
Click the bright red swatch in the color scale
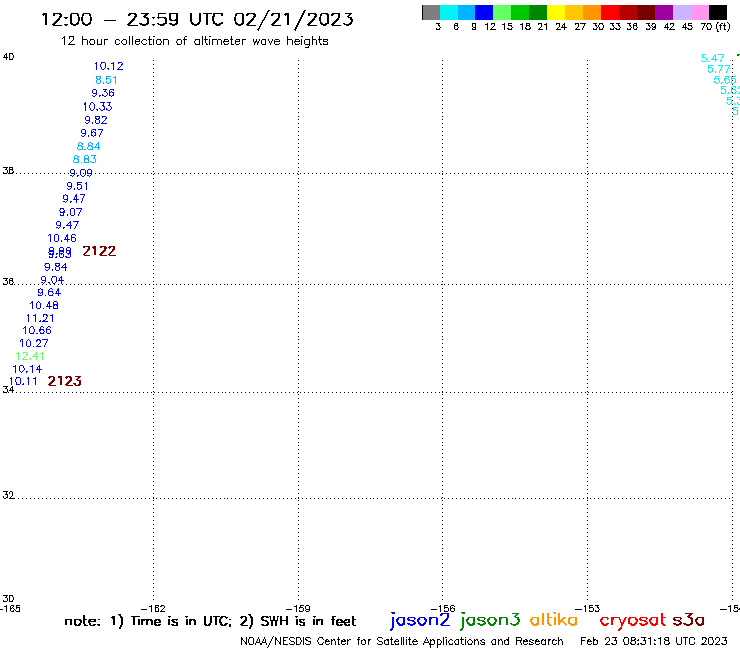(x=610, y=12)
